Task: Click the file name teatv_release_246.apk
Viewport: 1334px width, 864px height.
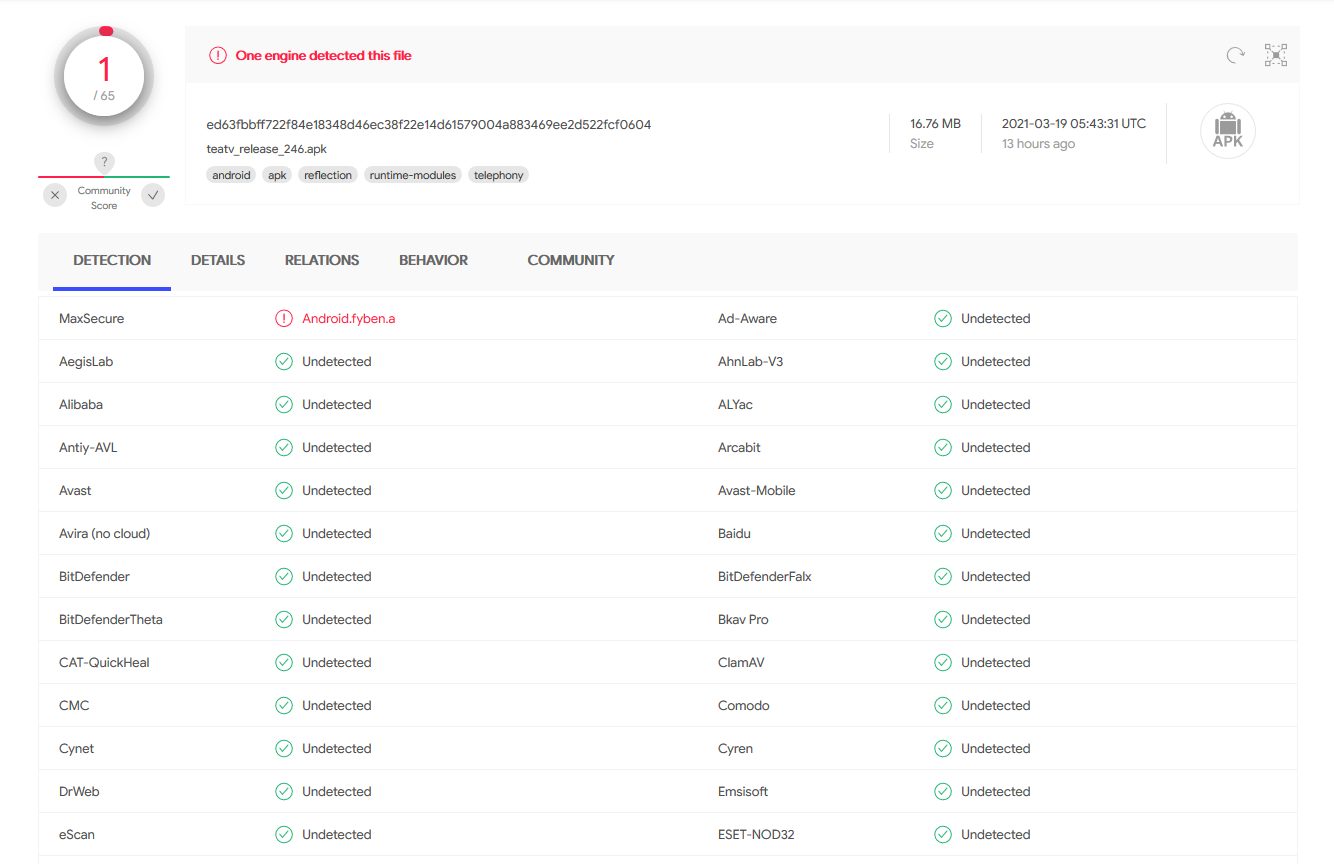Action: [x=267, y=149]
